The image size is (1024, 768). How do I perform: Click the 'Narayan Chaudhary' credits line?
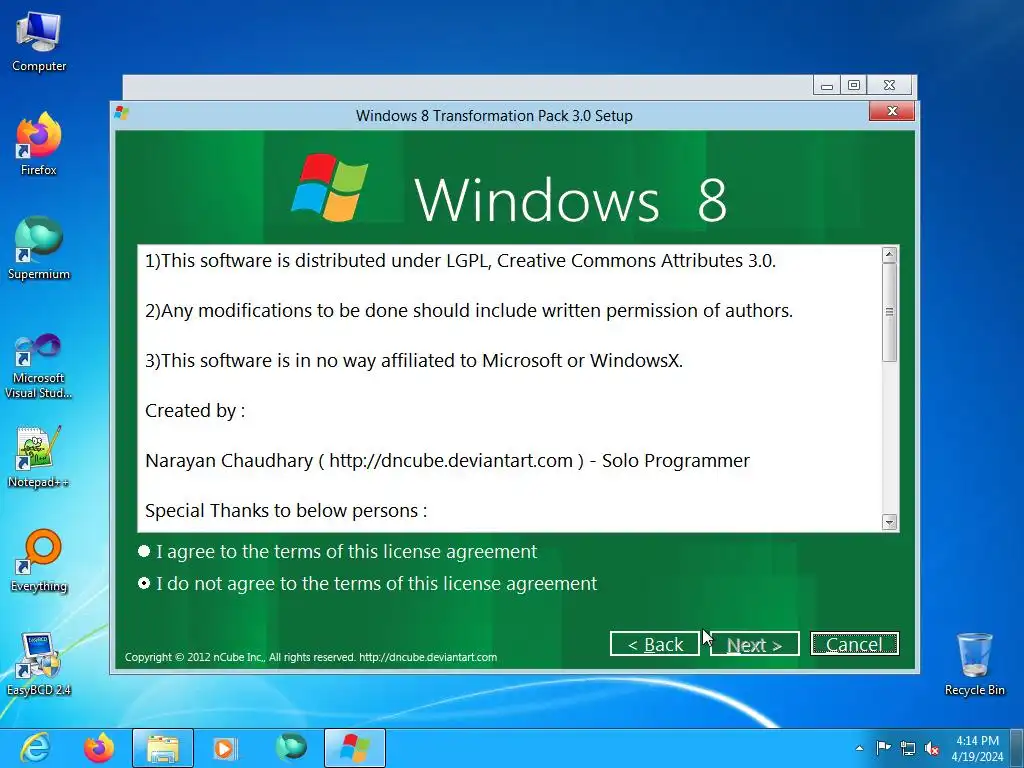[447, 460]
